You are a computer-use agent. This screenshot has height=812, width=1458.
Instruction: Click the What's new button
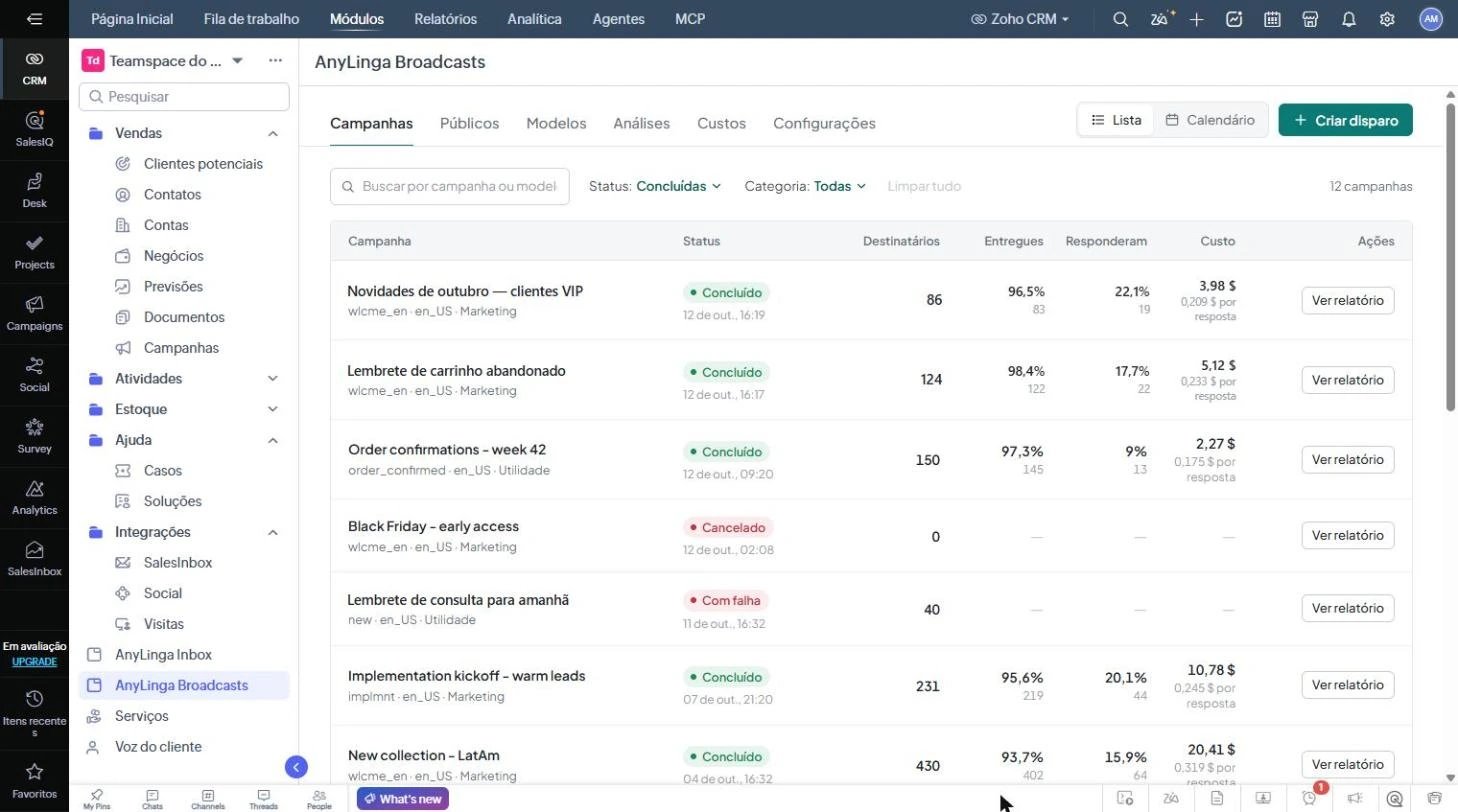tap(403, 799)
